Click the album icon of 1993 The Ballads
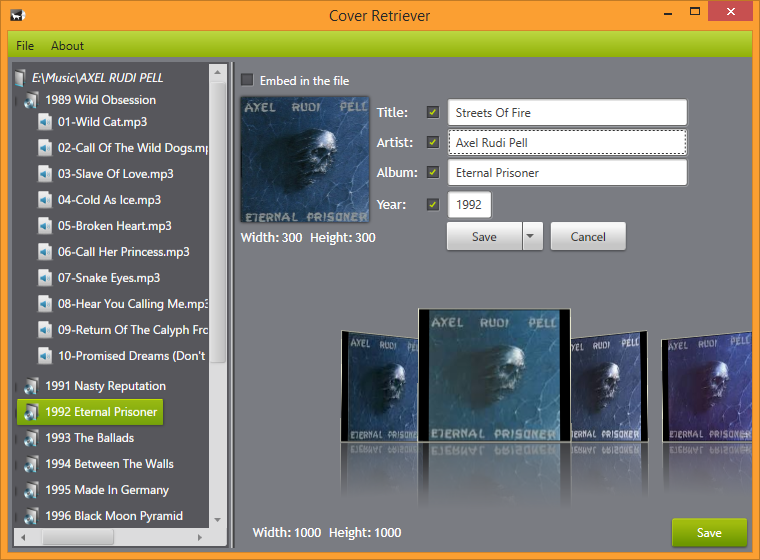The height and width of the screenshot is (560, 760). pyautogui.click(x=31, y=438)
